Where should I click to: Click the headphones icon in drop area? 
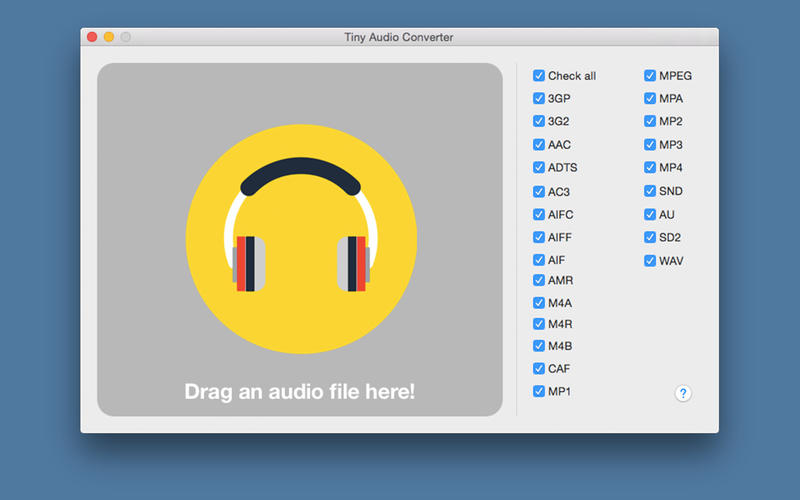301,239
